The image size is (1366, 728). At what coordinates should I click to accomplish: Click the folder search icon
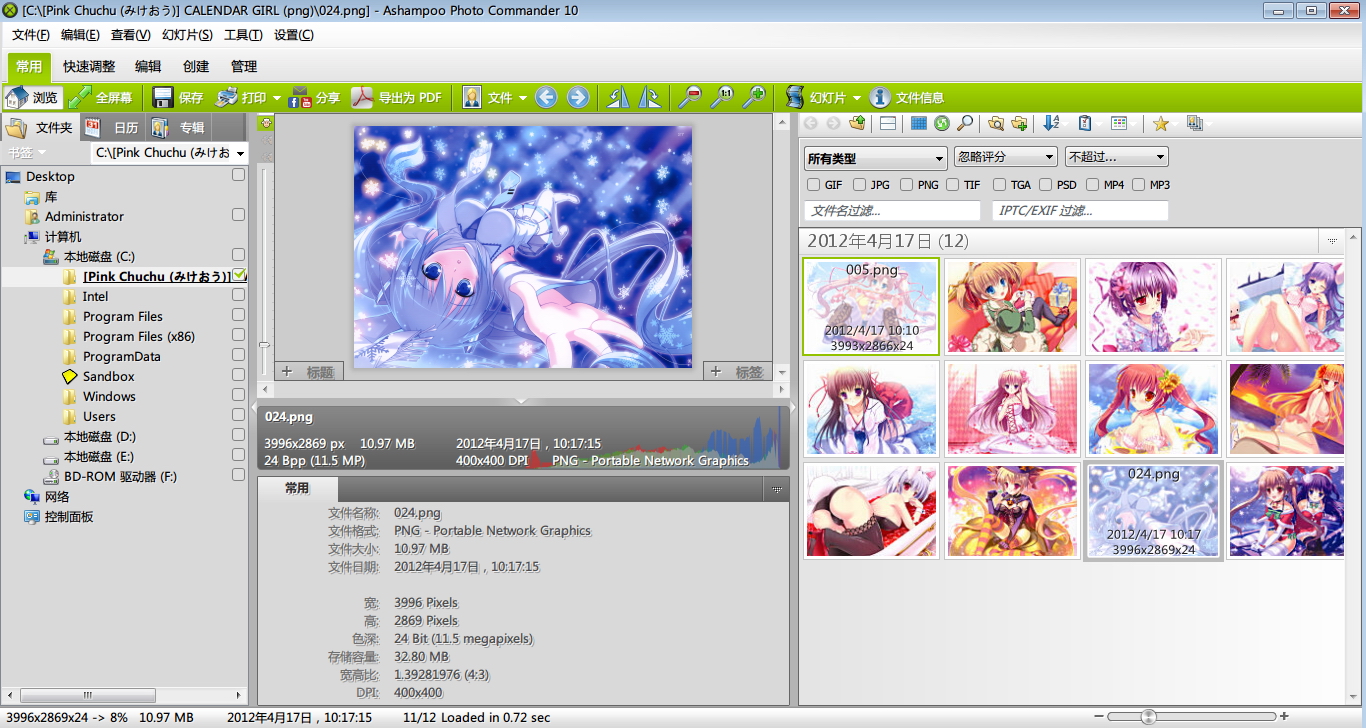tap(996, 123)
